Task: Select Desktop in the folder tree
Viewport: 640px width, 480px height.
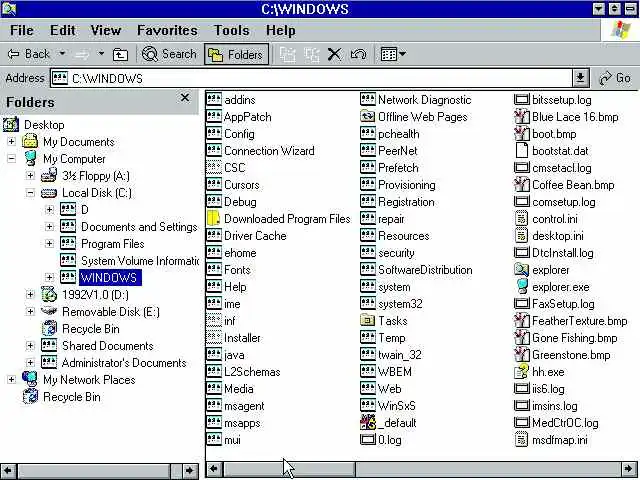Action: (44, 125)
